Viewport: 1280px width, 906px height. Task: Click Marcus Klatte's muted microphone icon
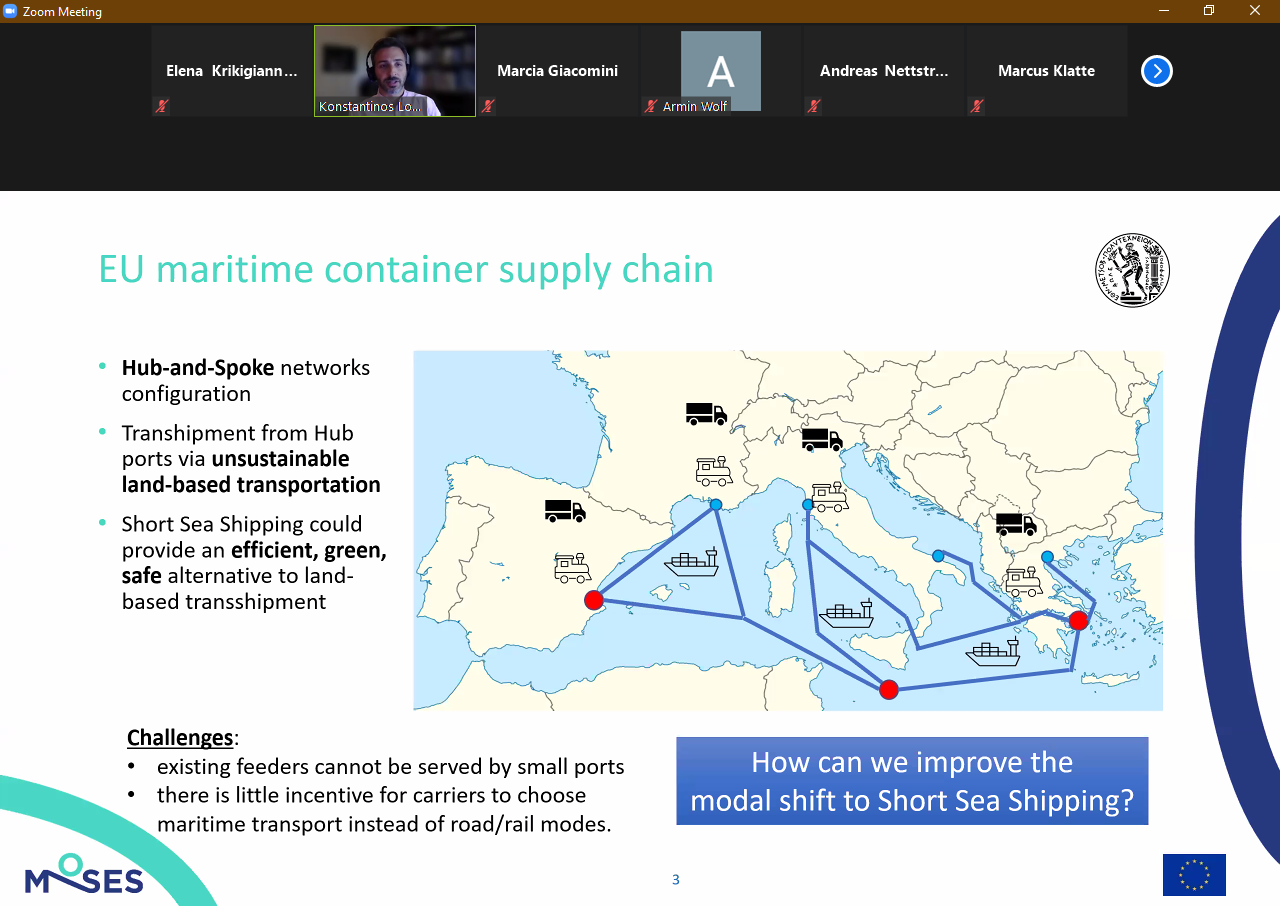click(977, 105)
